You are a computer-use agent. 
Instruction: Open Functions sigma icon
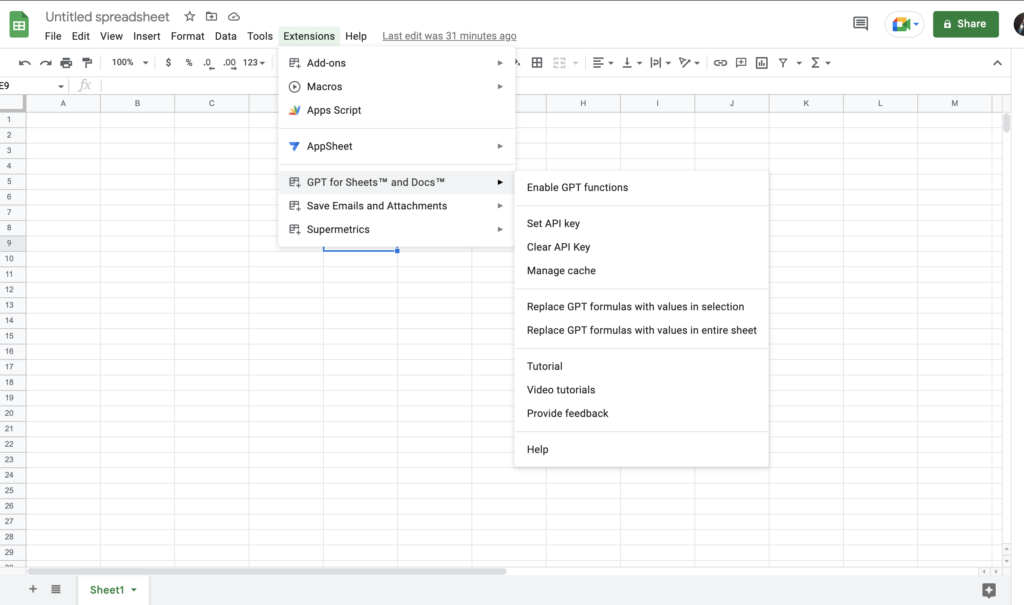coord(815,63)
